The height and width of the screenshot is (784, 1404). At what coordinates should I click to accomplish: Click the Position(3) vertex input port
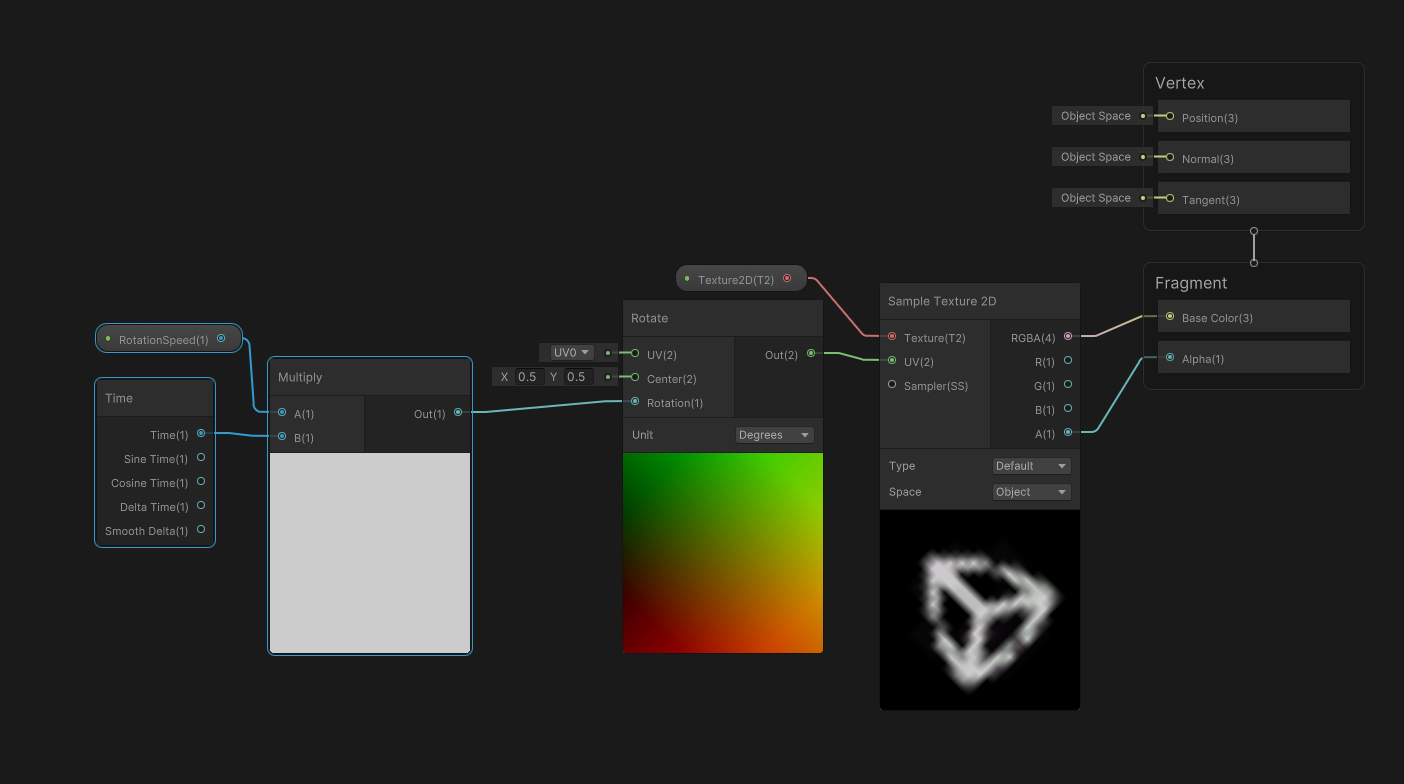pyautogui.click(x=1170, y=117)
